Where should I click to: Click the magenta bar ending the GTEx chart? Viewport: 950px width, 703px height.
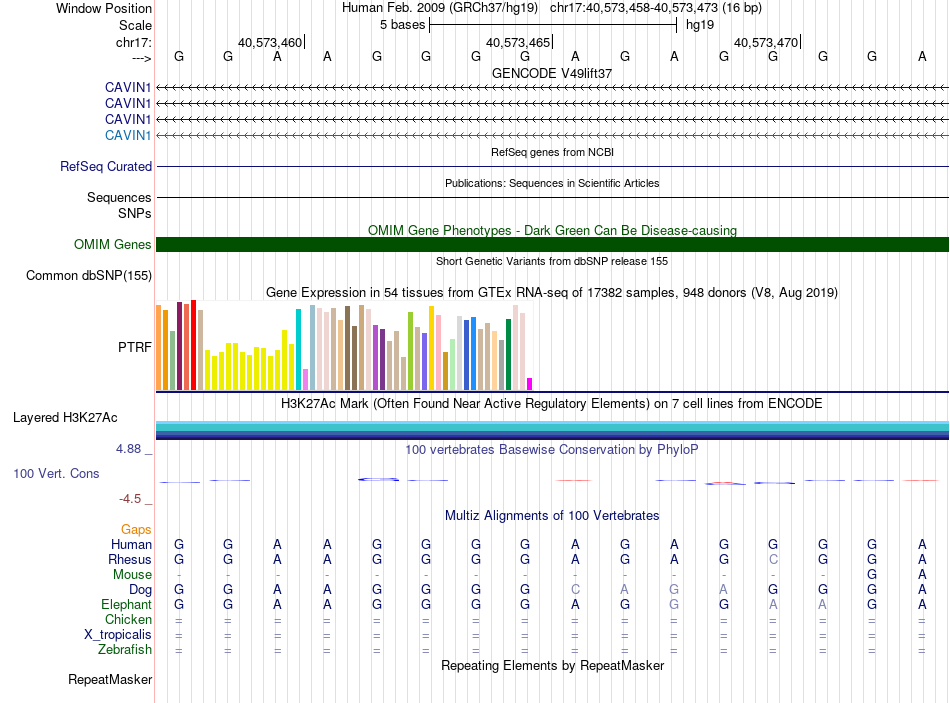pos(530,384)
